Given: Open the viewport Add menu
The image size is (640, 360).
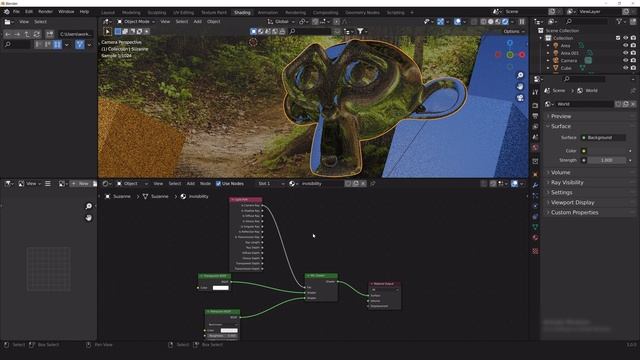Looking at the screenshot, I should pos(198,22).
